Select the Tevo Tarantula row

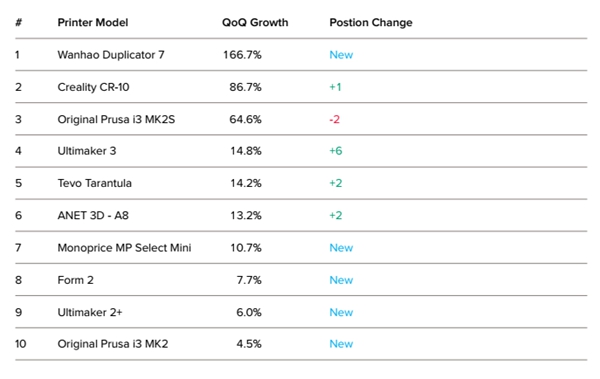click(x=301, y=183)
